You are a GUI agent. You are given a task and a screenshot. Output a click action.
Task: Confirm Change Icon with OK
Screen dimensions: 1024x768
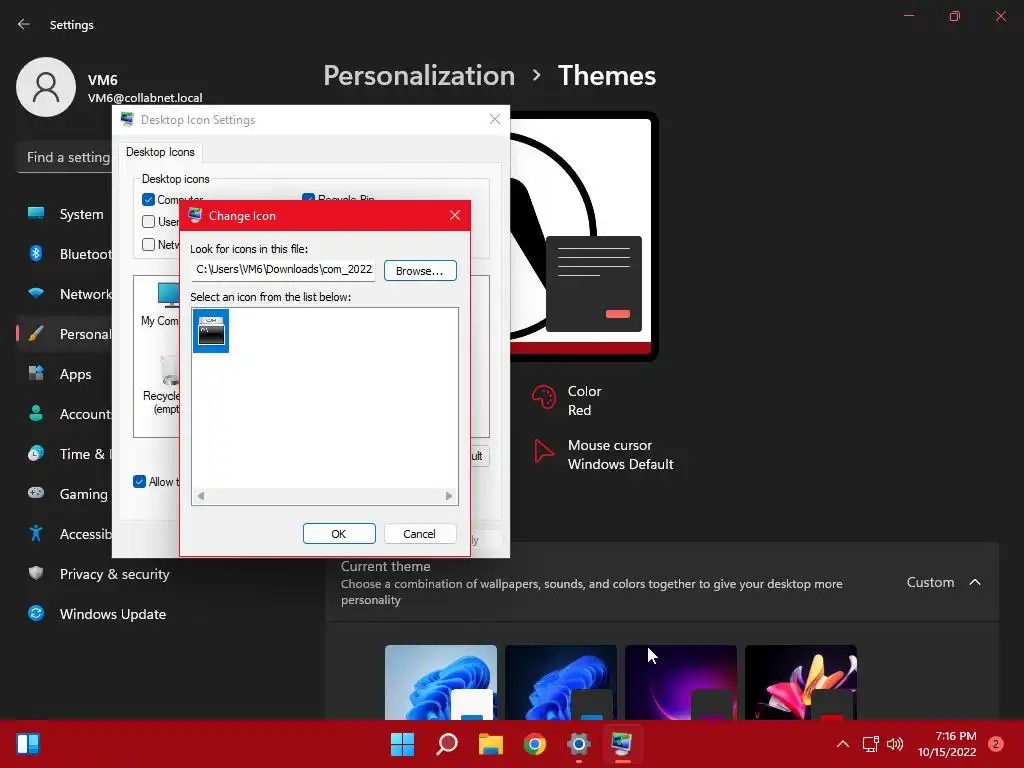pyautogui.click(x=339, y=534)
